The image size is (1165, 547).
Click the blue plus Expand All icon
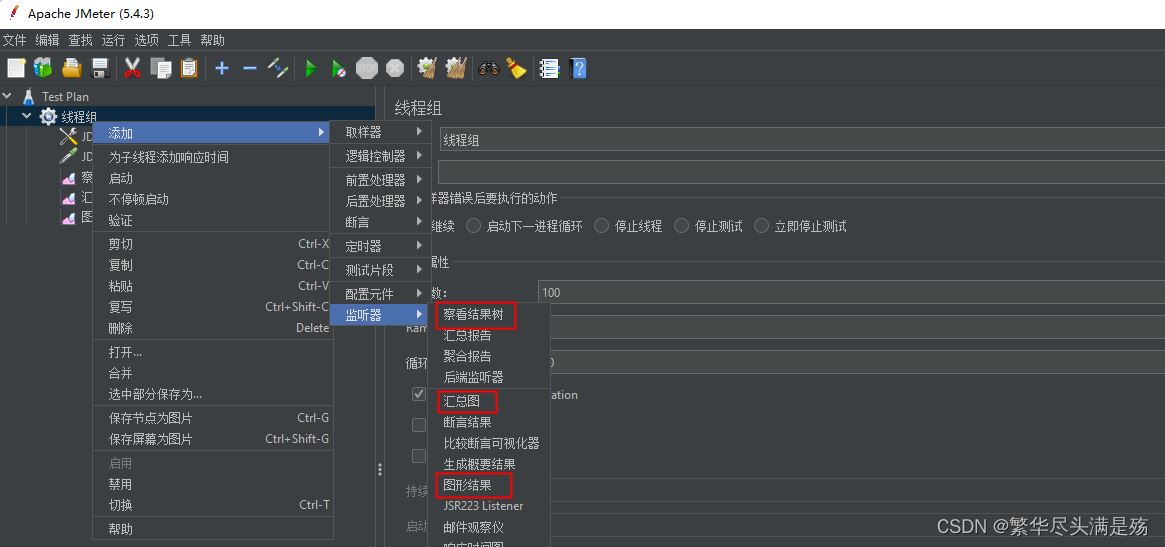222,68
